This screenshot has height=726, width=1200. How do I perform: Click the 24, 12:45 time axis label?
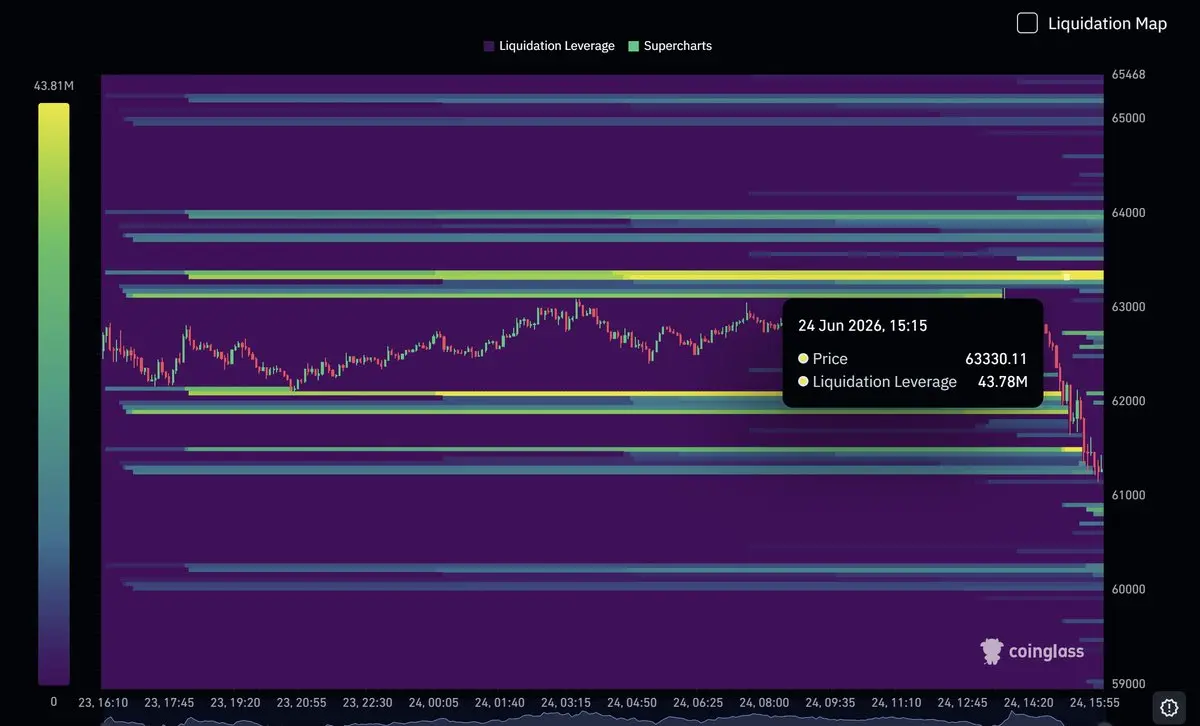click(962, 703)
